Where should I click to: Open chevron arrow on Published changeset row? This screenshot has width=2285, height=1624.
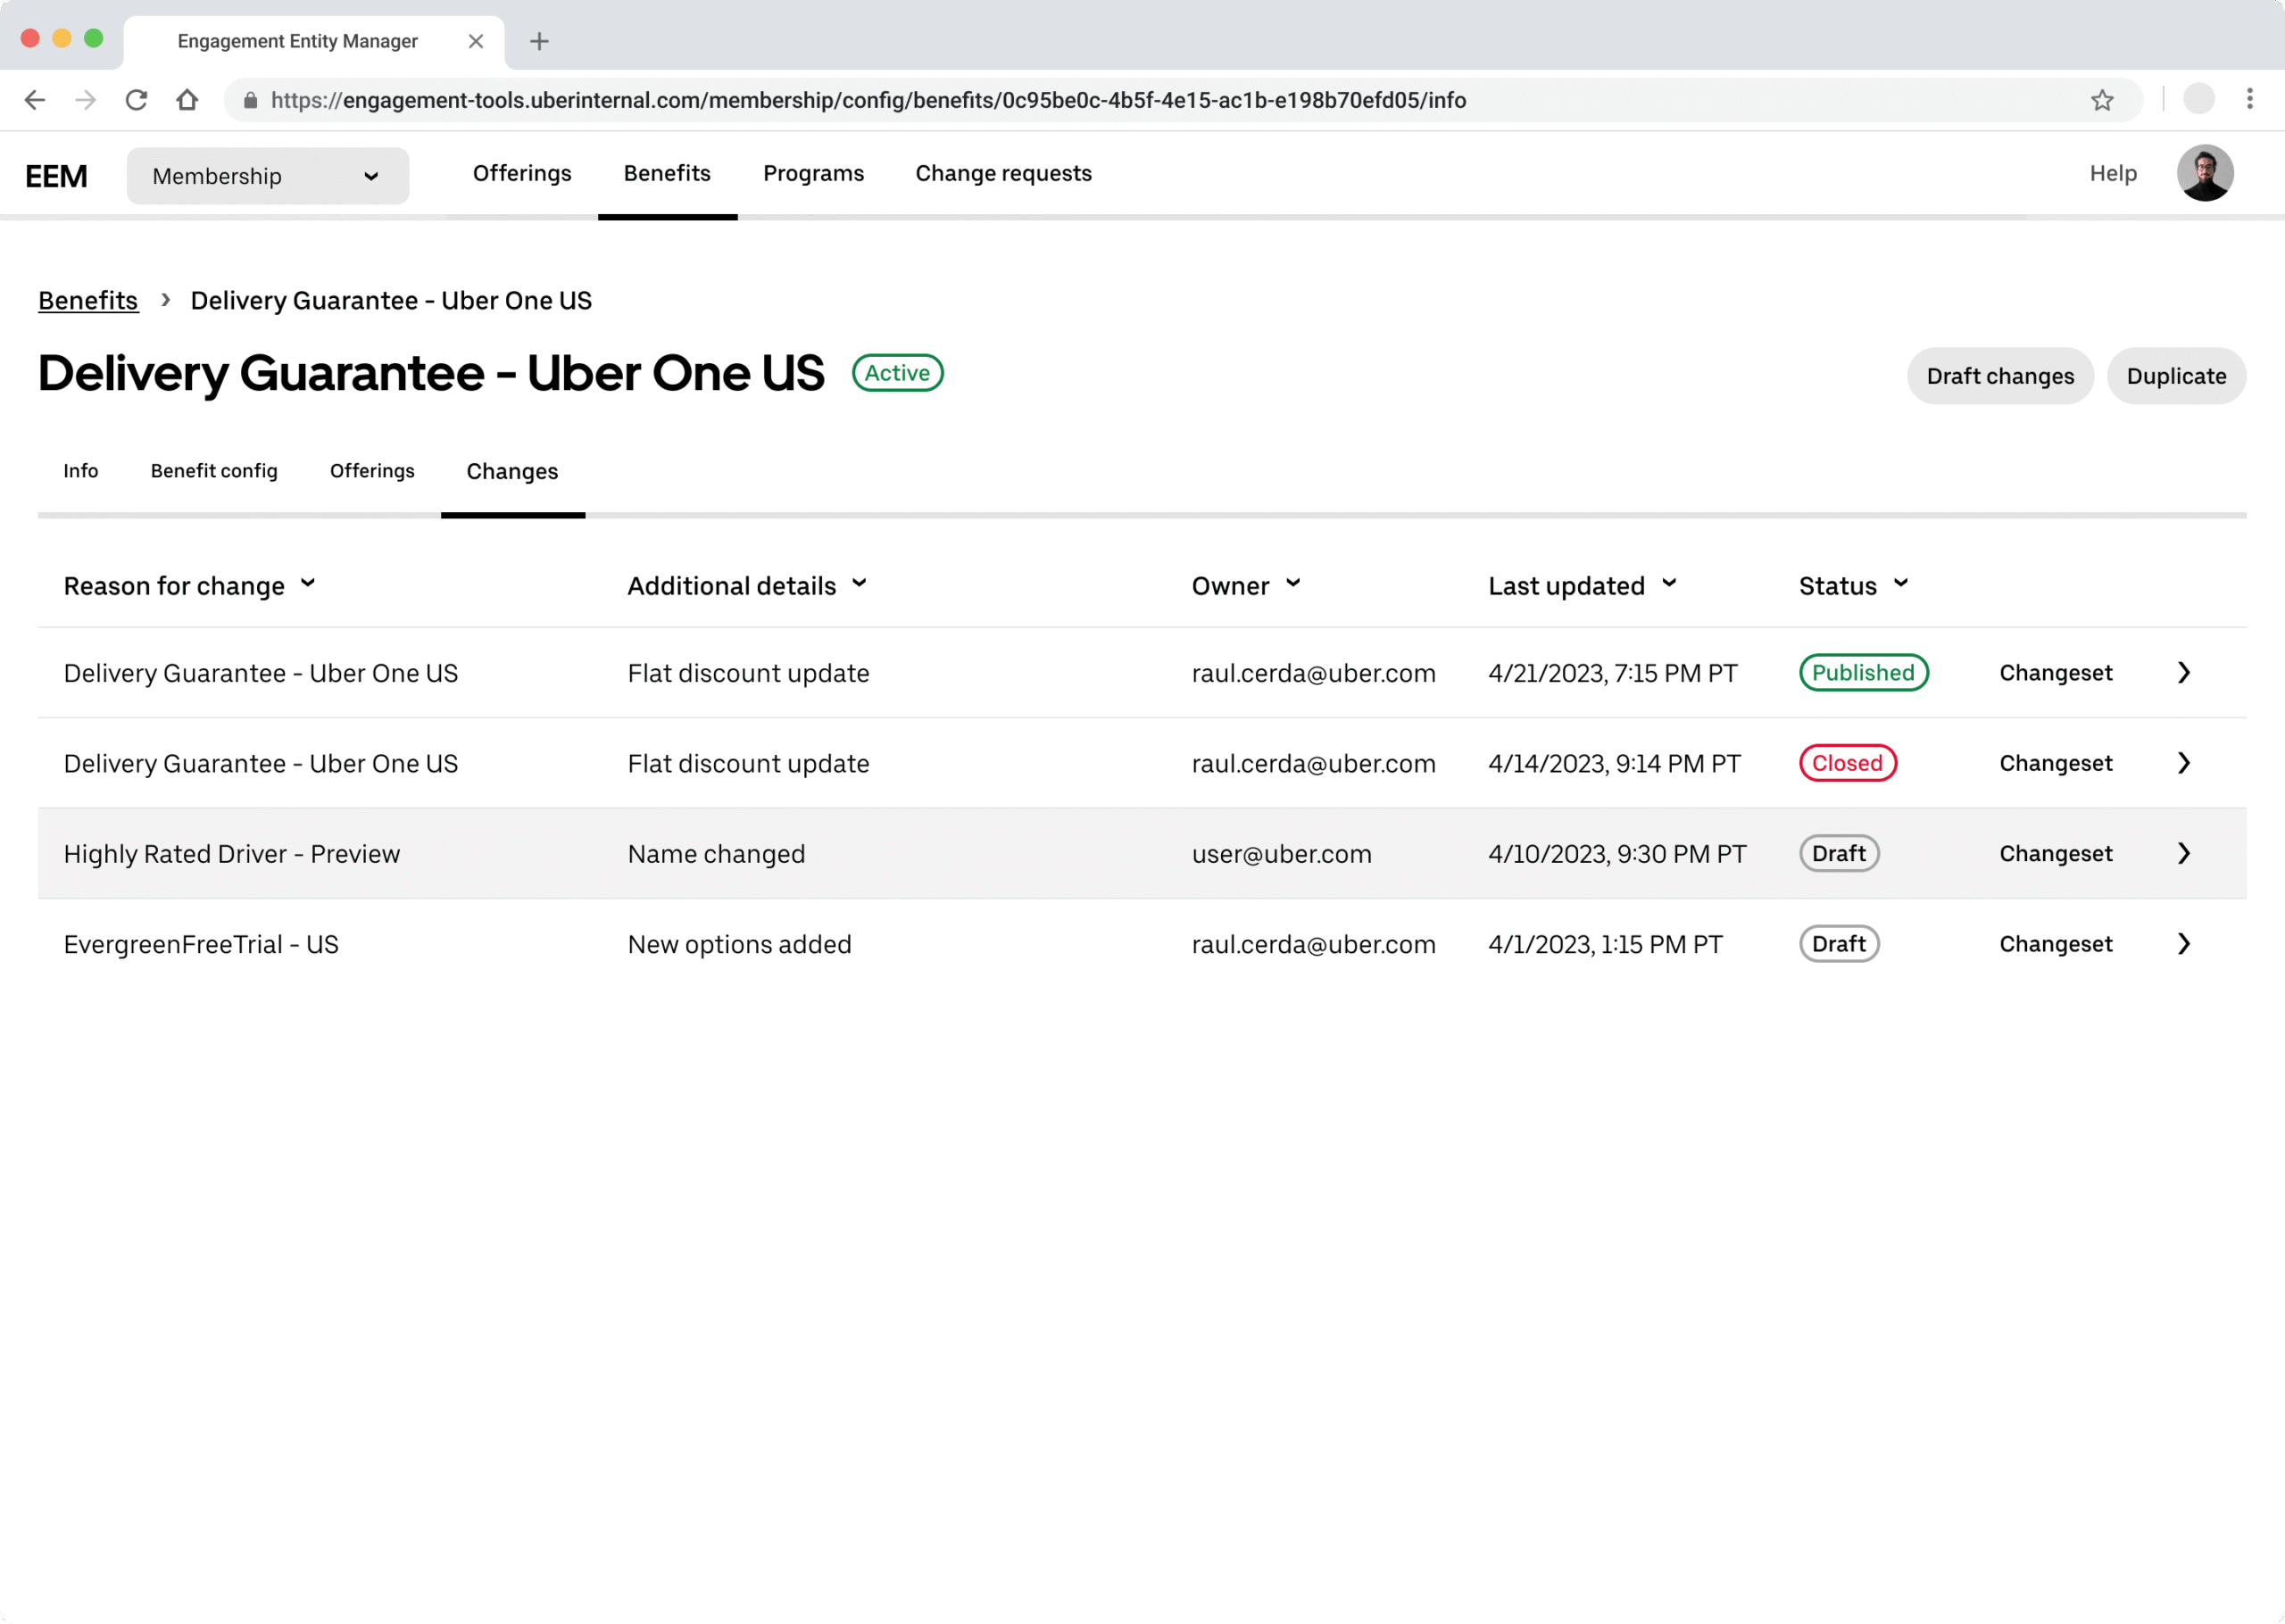point(2183,673)
